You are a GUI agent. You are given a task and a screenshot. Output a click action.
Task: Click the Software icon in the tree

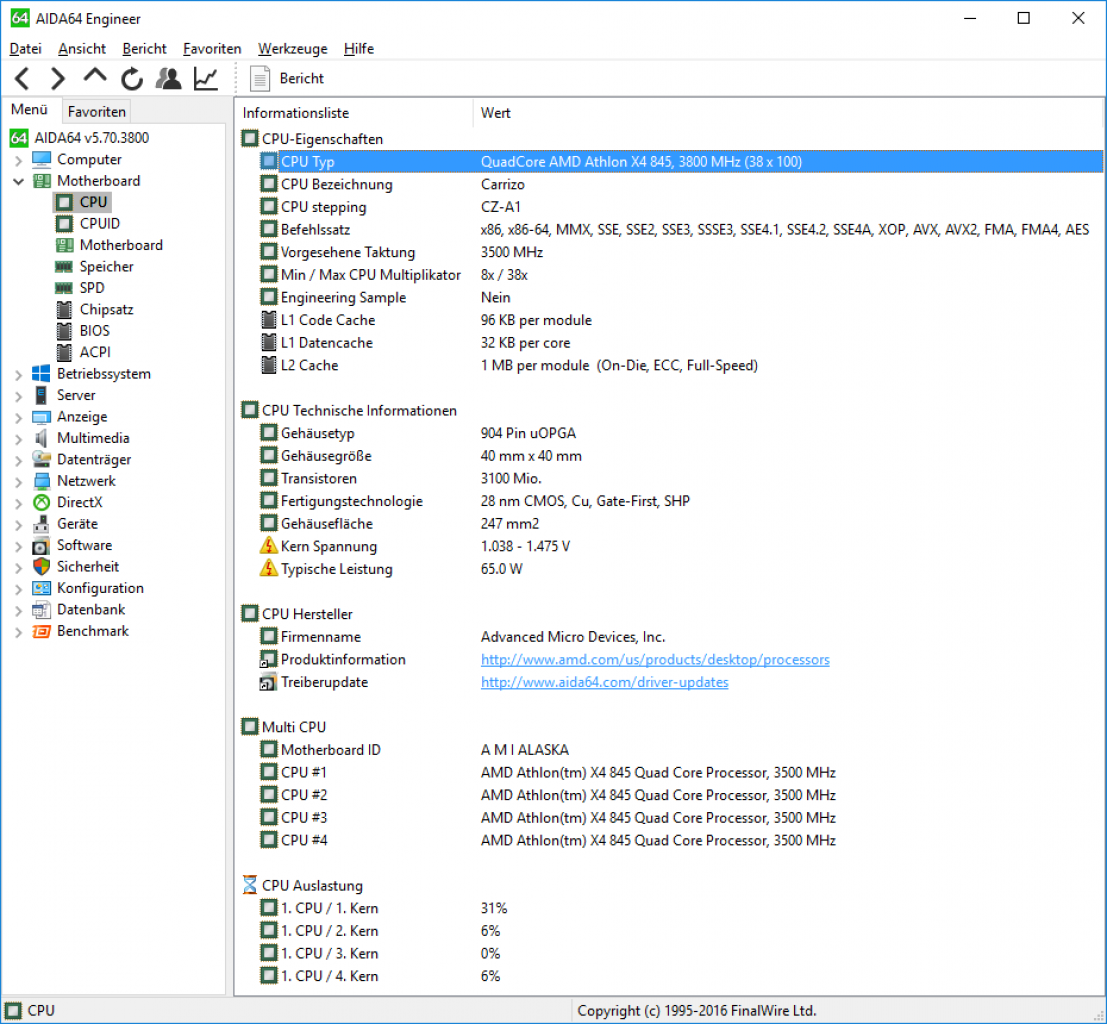pyautogui.click(x=41, y=545)
